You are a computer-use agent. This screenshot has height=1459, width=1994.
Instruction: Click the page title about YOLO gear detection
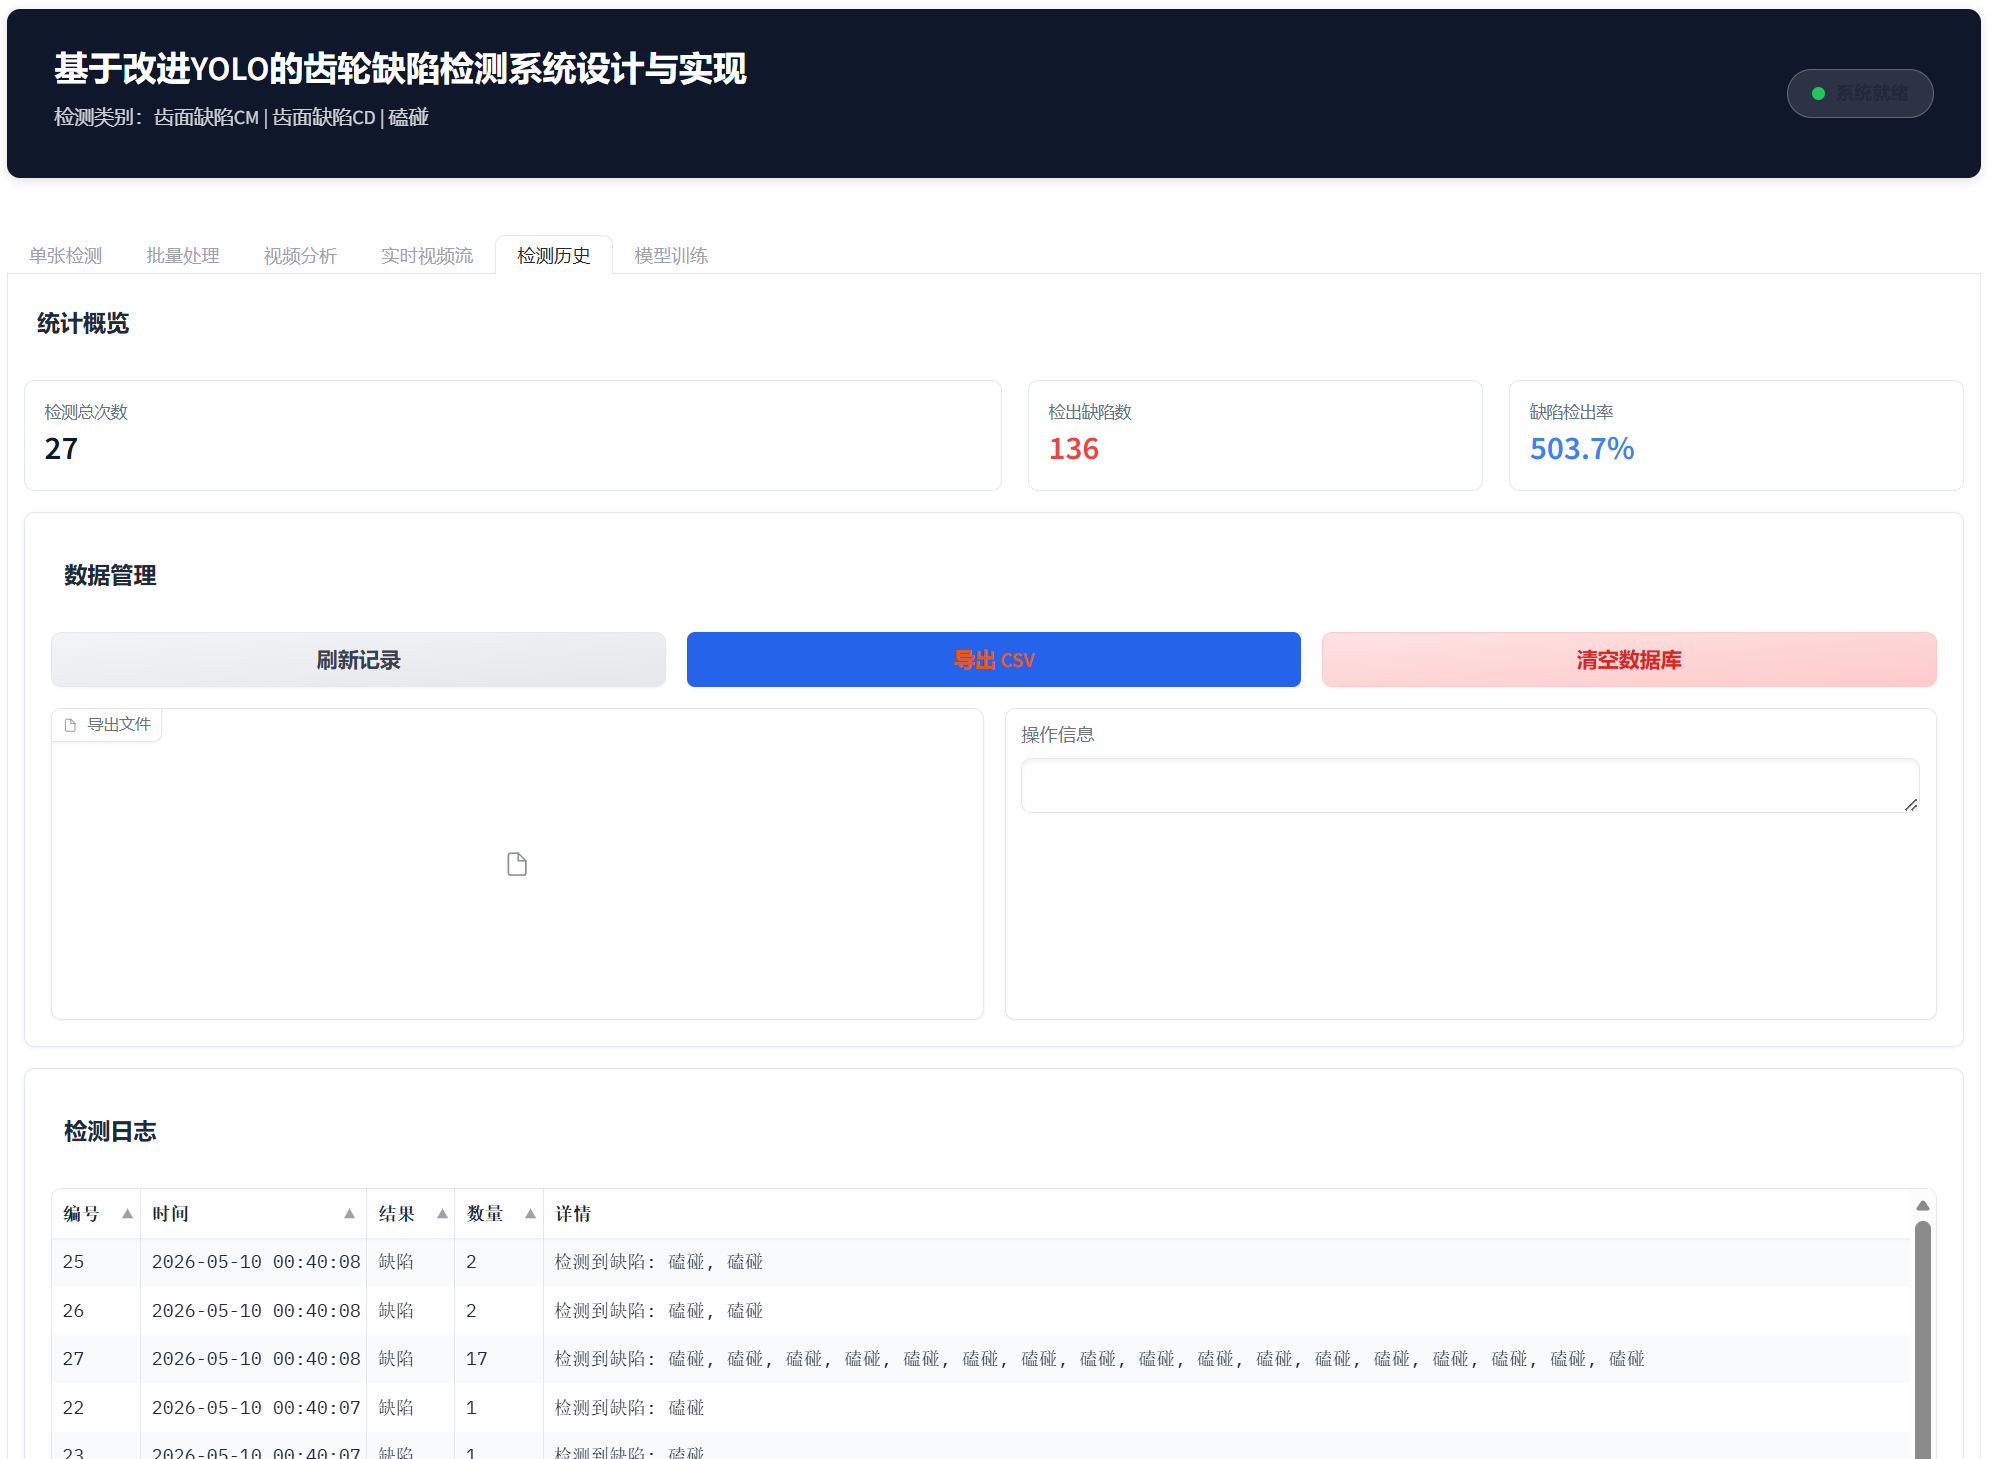click(x=400, y=68)
